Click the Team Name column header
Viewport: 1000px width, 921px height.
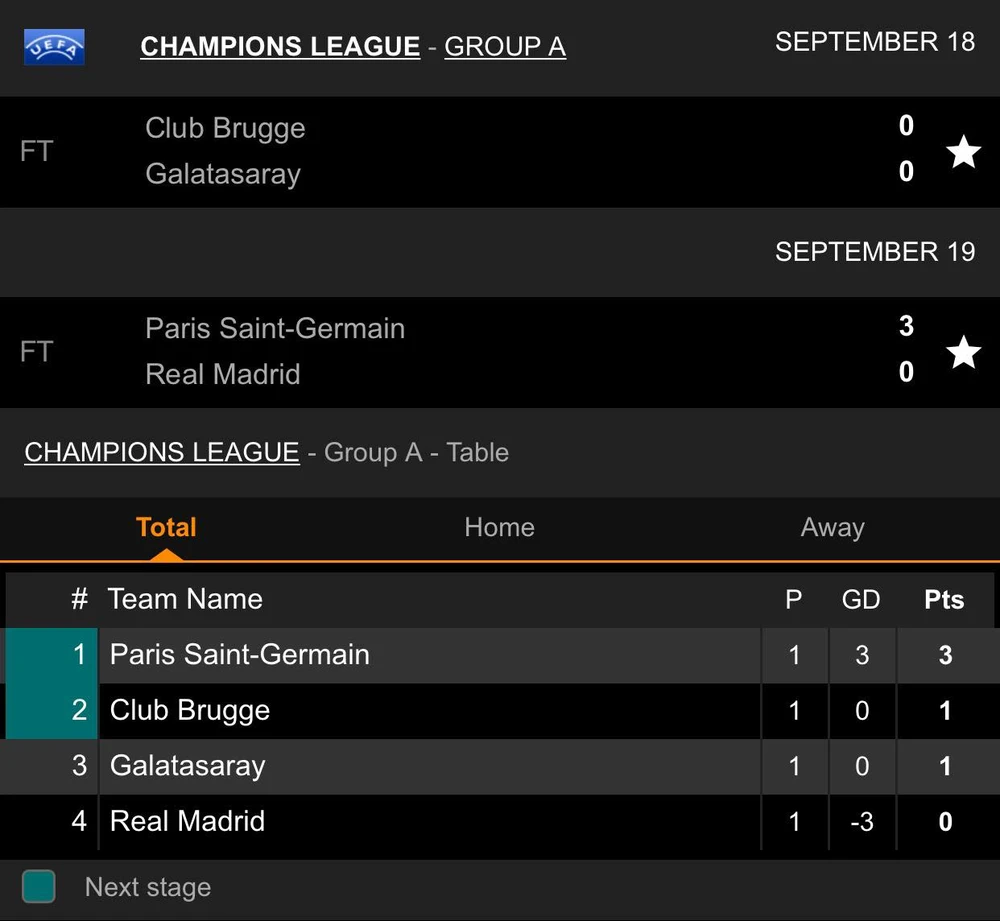click(x=185, y=599)
